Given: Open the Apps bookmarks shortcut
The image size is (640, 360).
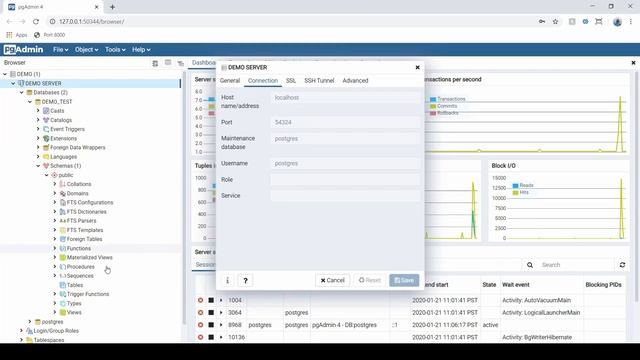Looking at the screenshot, I should point(17,35).
